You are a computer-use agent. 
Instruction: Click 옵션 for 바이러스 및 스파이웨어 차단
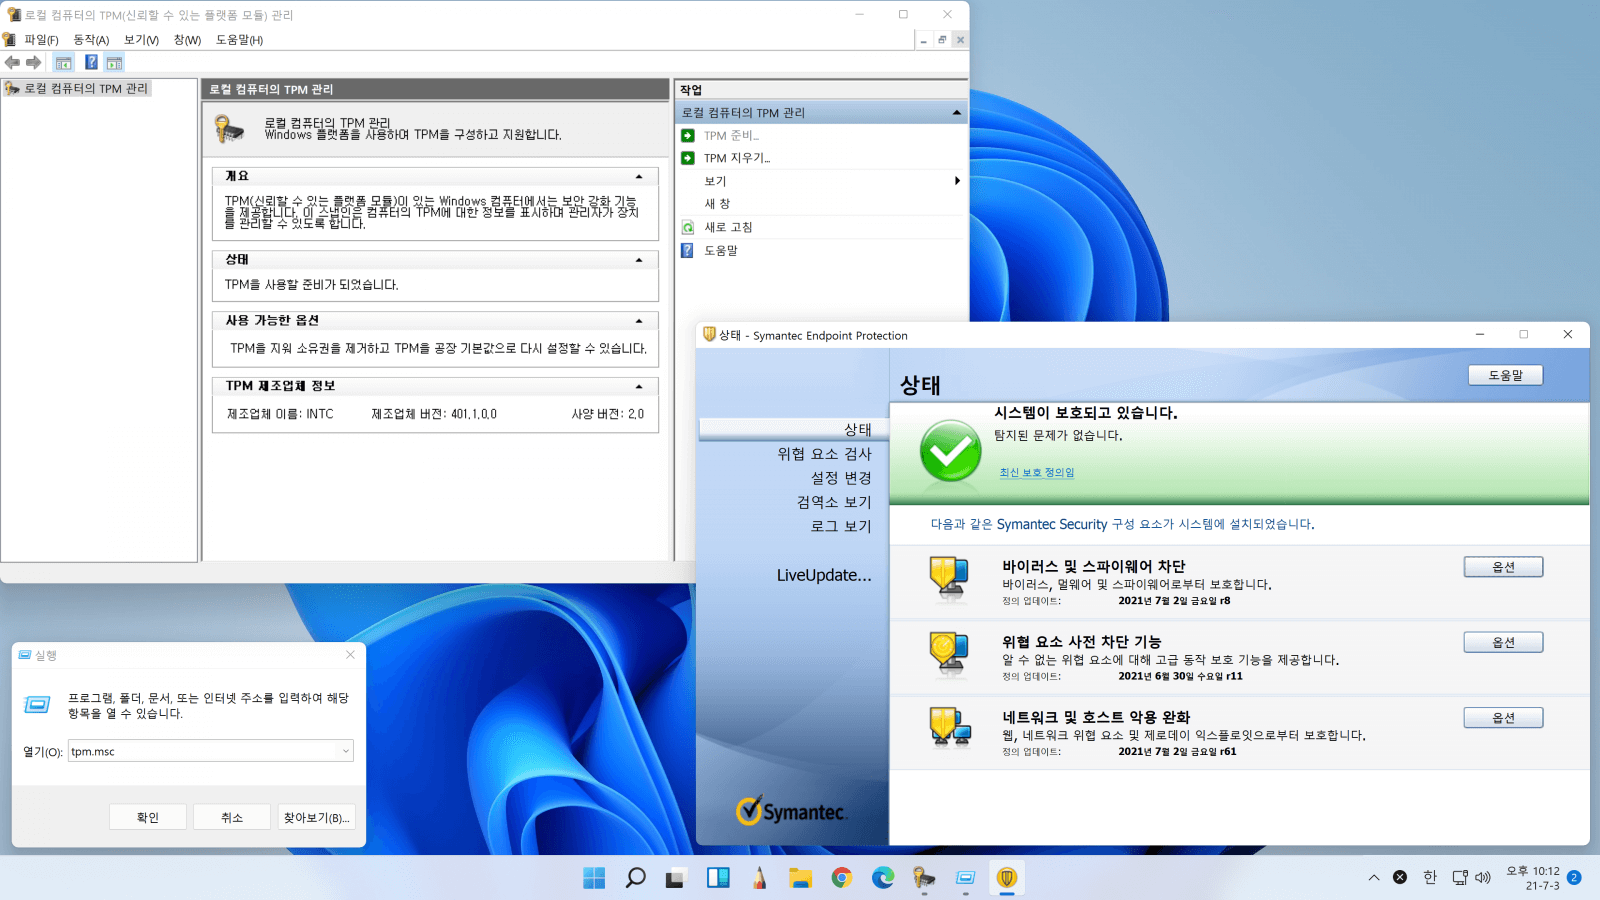click(x=1503, y=567)
